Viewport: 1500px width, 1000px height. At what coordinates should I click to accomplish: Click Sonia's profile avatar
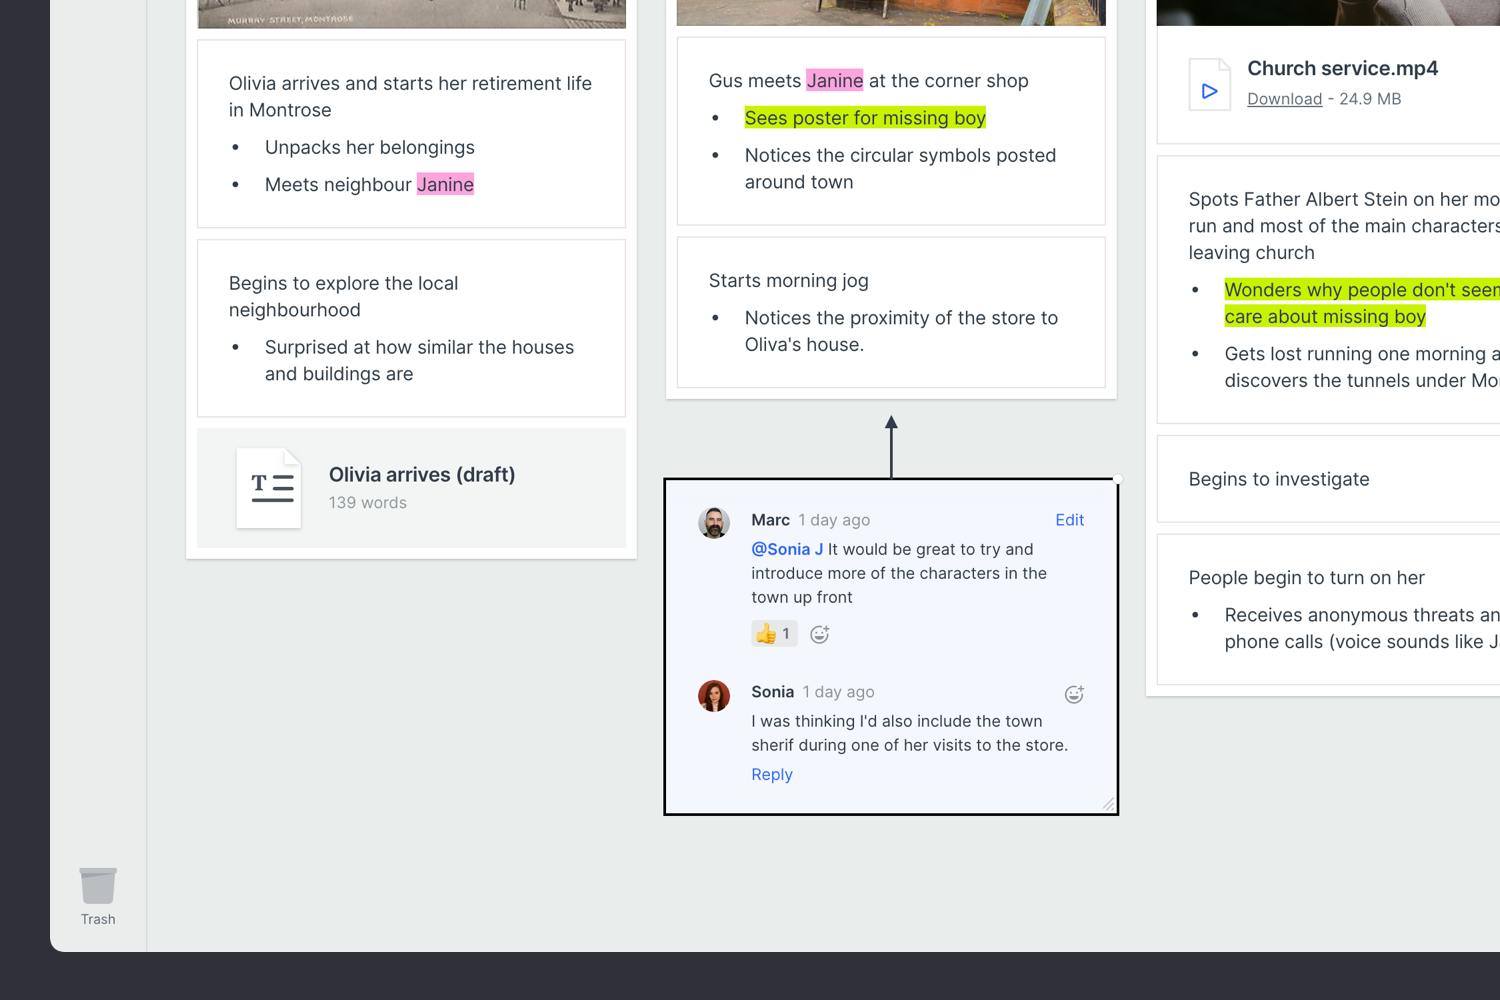click(714, 695)
